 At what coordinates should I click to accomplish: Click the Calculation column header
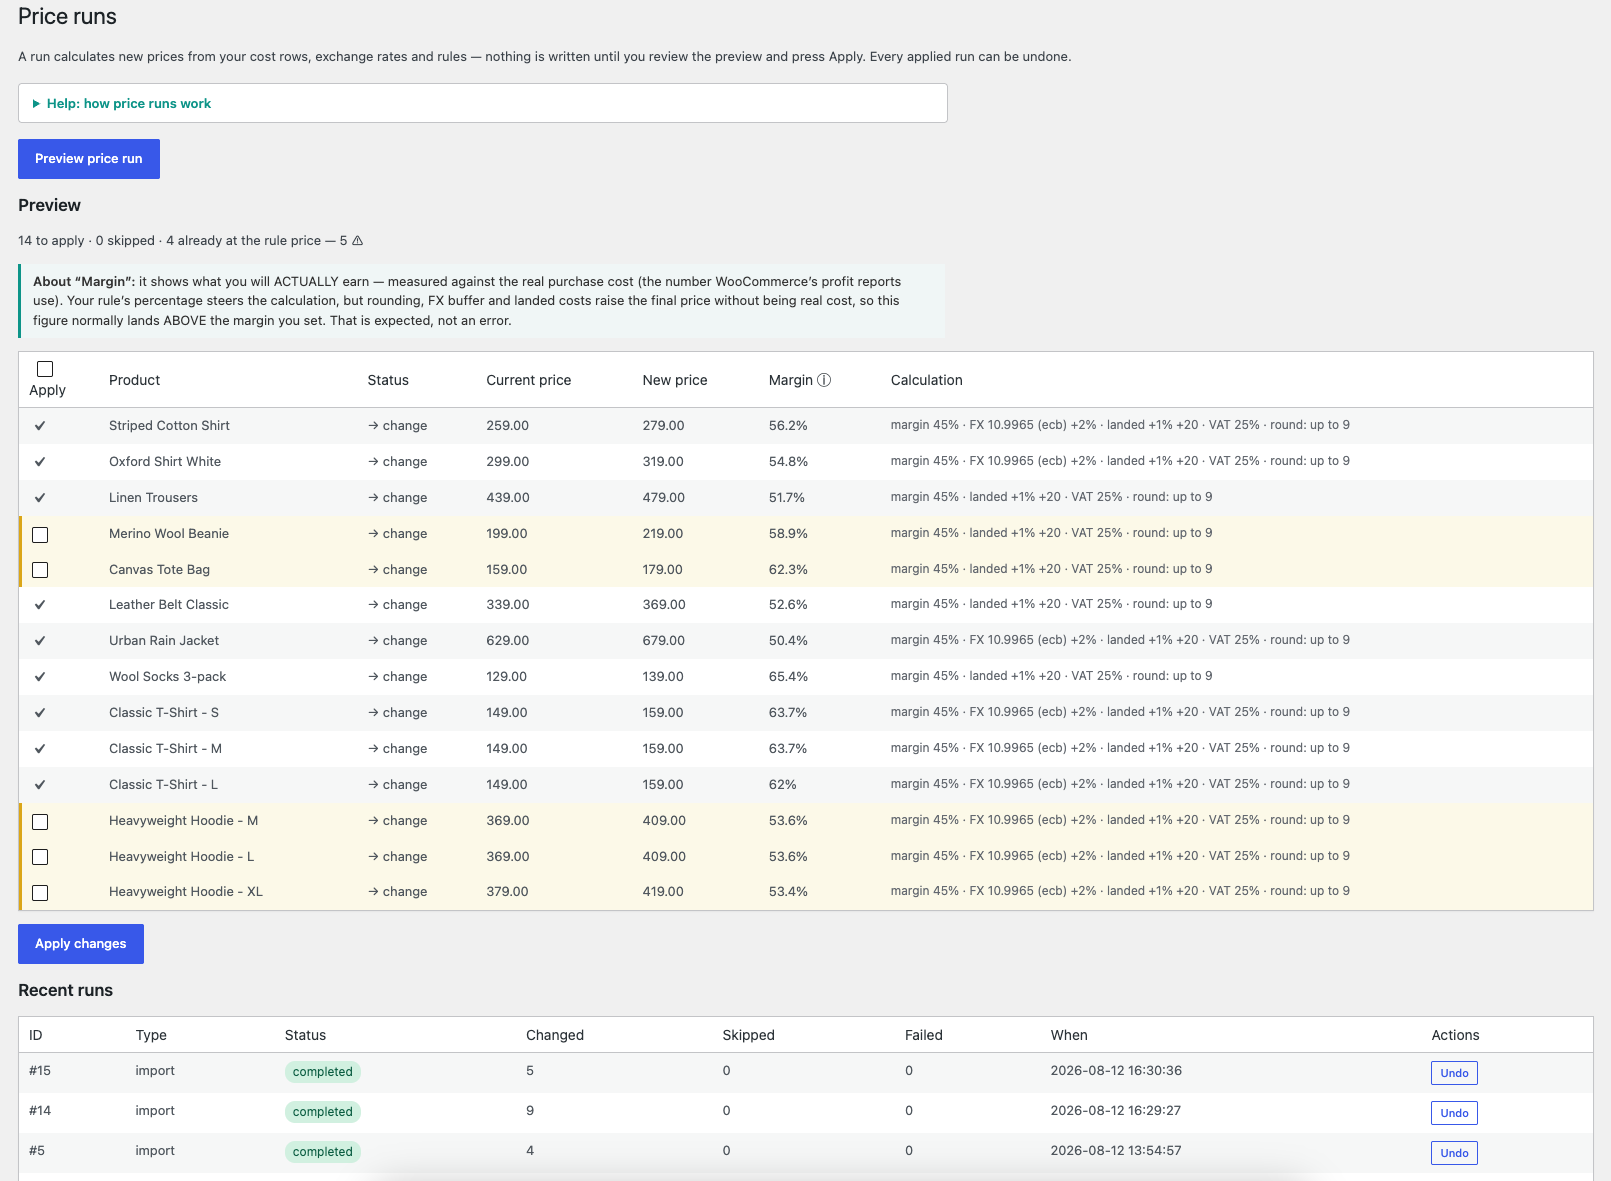click(927, 380)
